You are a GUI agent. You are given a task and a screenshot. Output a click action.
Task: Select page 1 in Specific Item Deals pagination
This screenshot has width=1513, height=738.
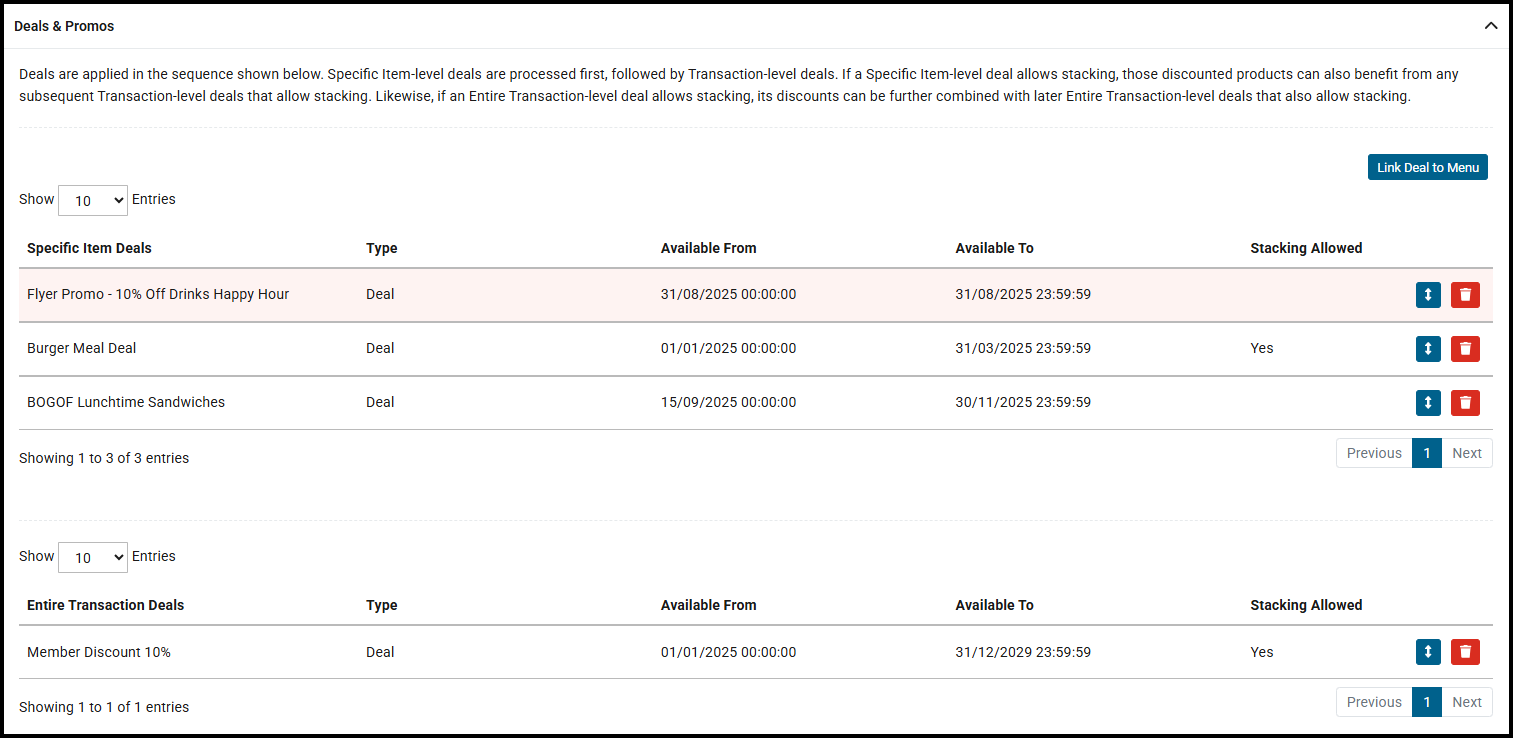tap(1426, 453)
